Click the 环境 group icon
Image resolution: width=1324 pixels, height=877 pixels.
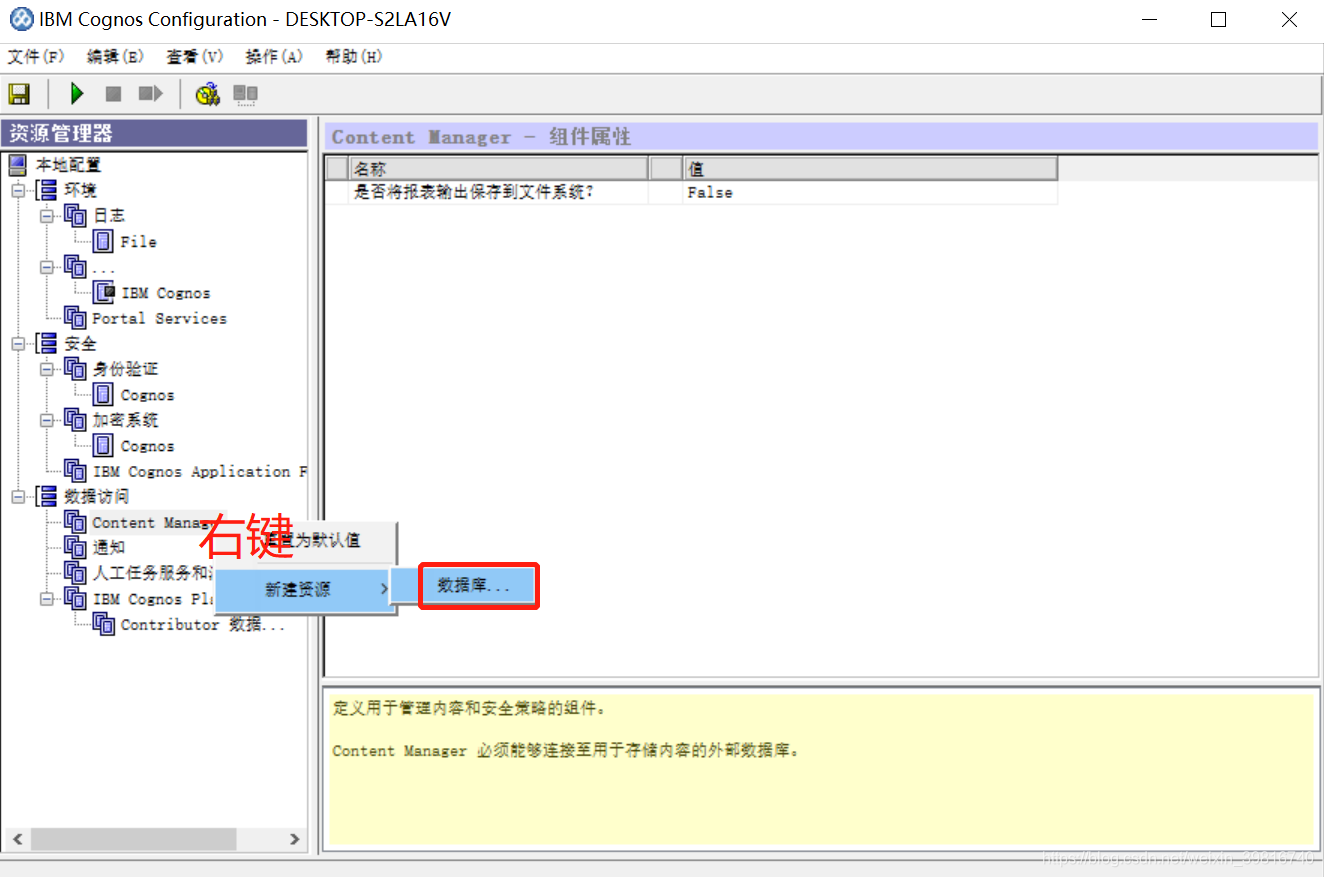(x=47, y=190)
